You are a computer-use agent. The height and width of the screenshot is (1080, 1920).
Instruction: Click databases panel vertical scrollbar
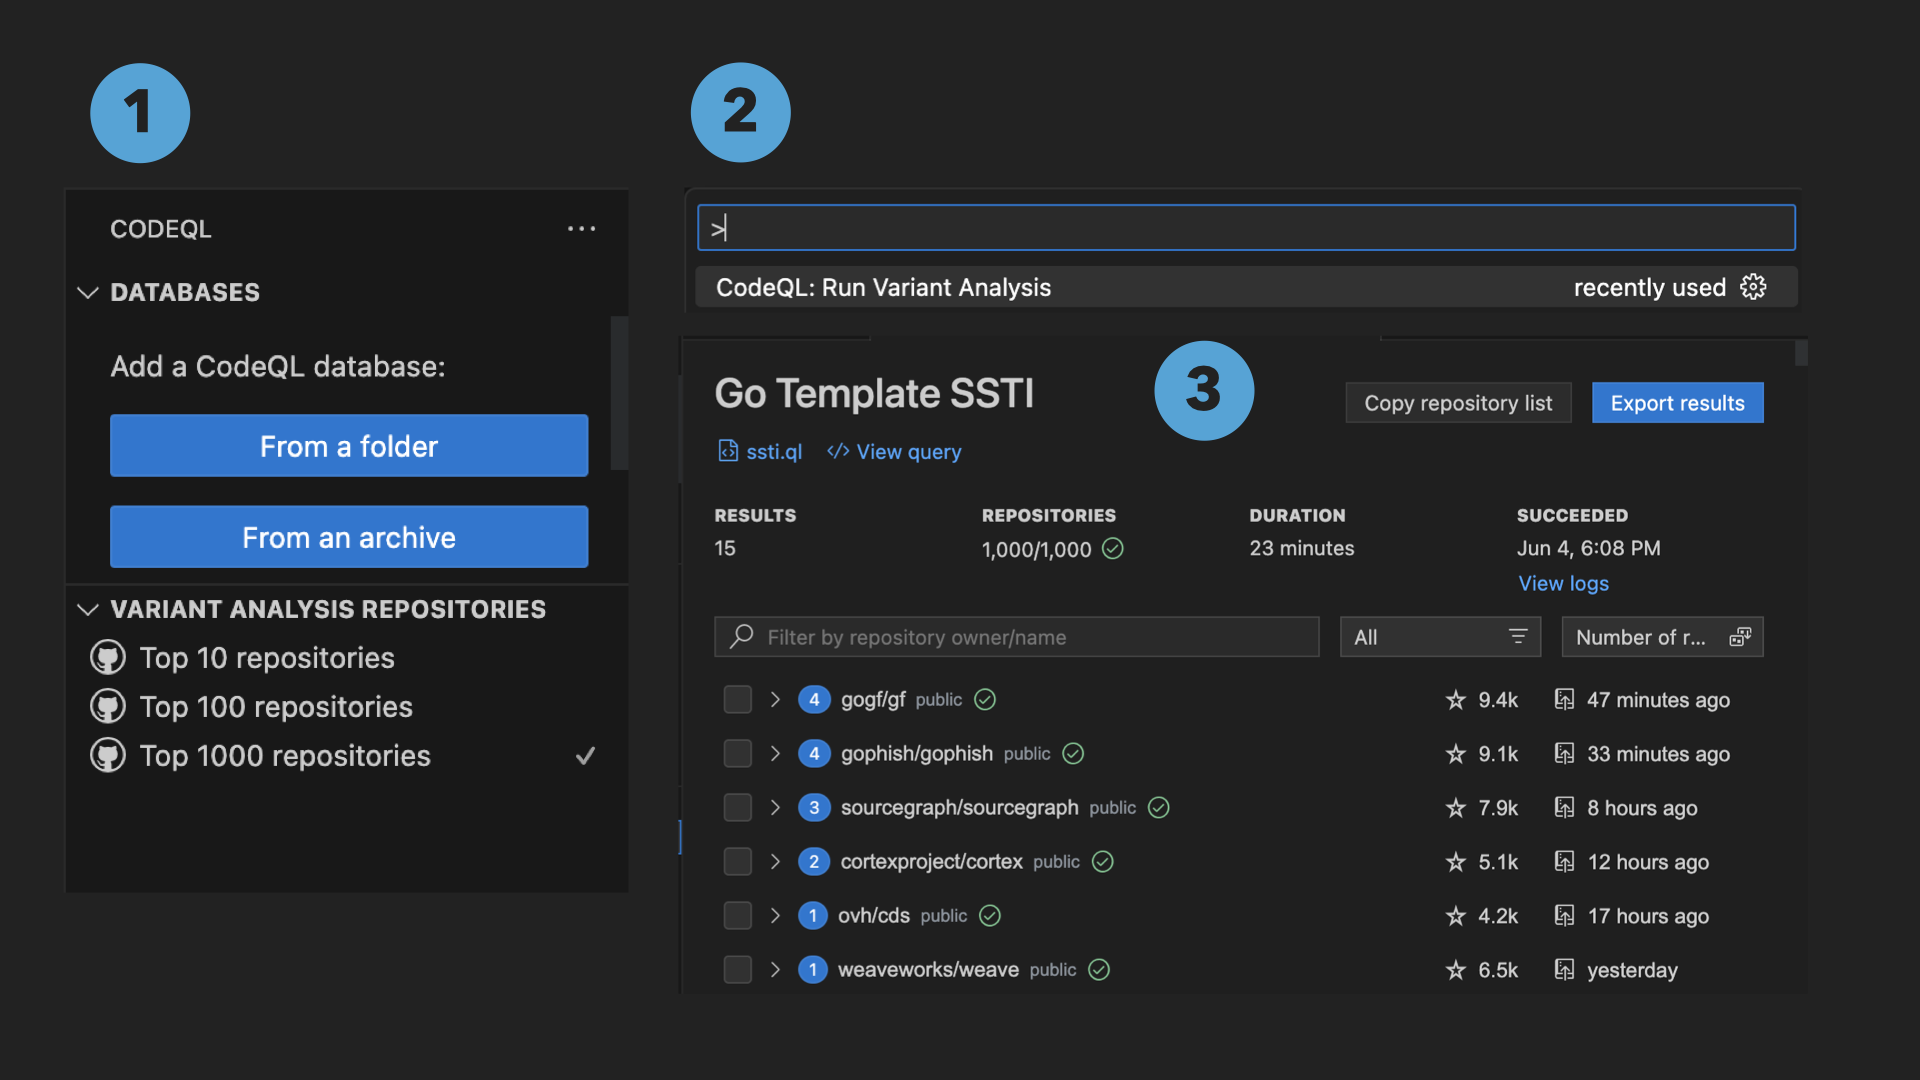[619, 393]
